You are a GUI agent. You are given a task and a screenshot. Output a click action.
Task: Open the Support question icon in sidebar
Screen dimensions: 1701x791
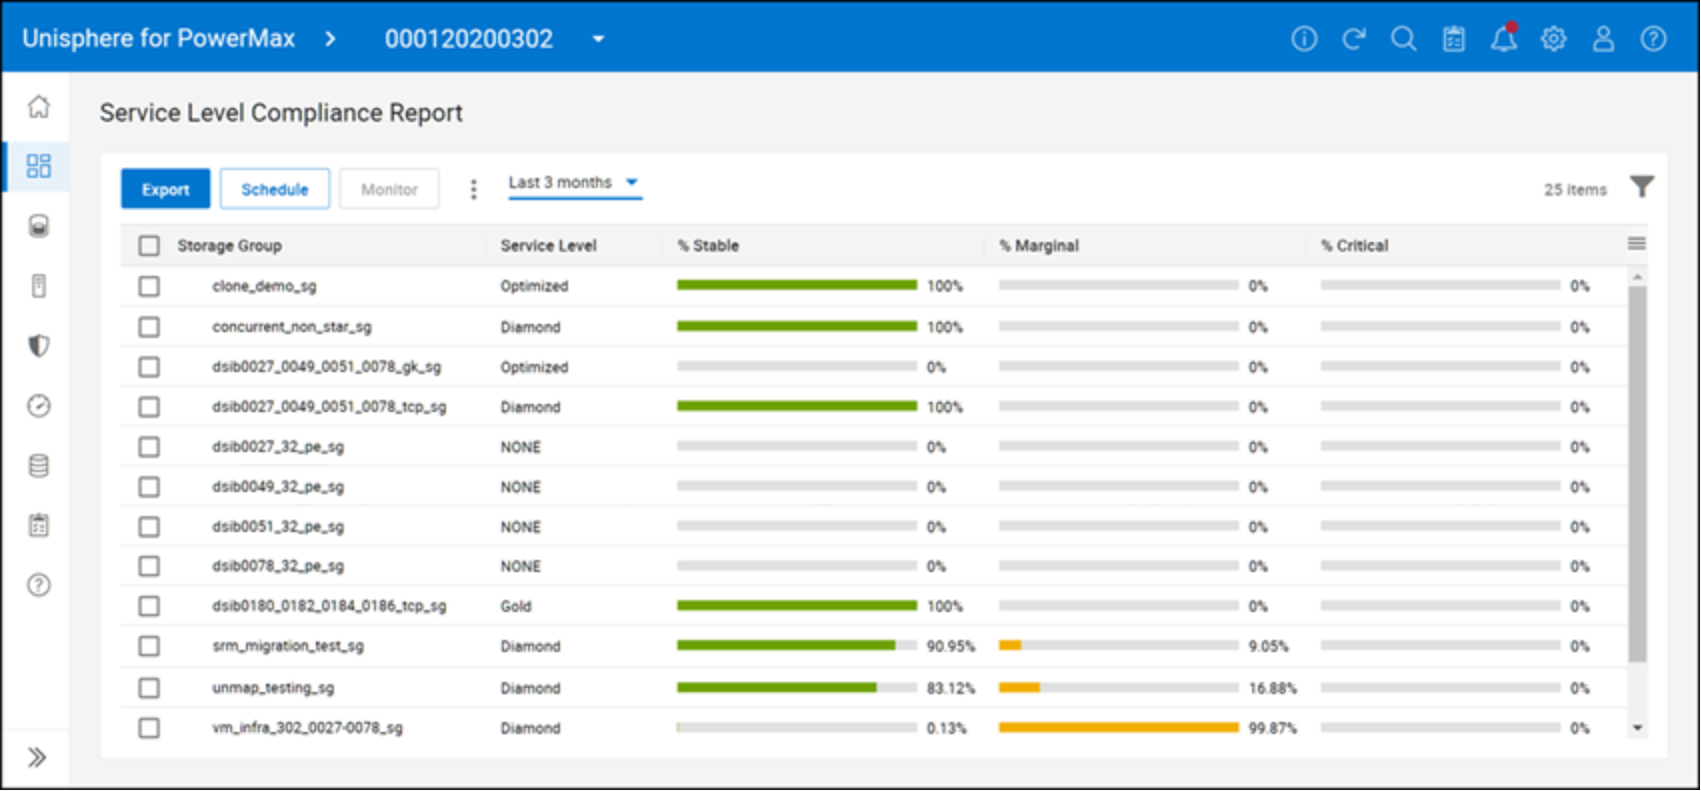point(38,586)
